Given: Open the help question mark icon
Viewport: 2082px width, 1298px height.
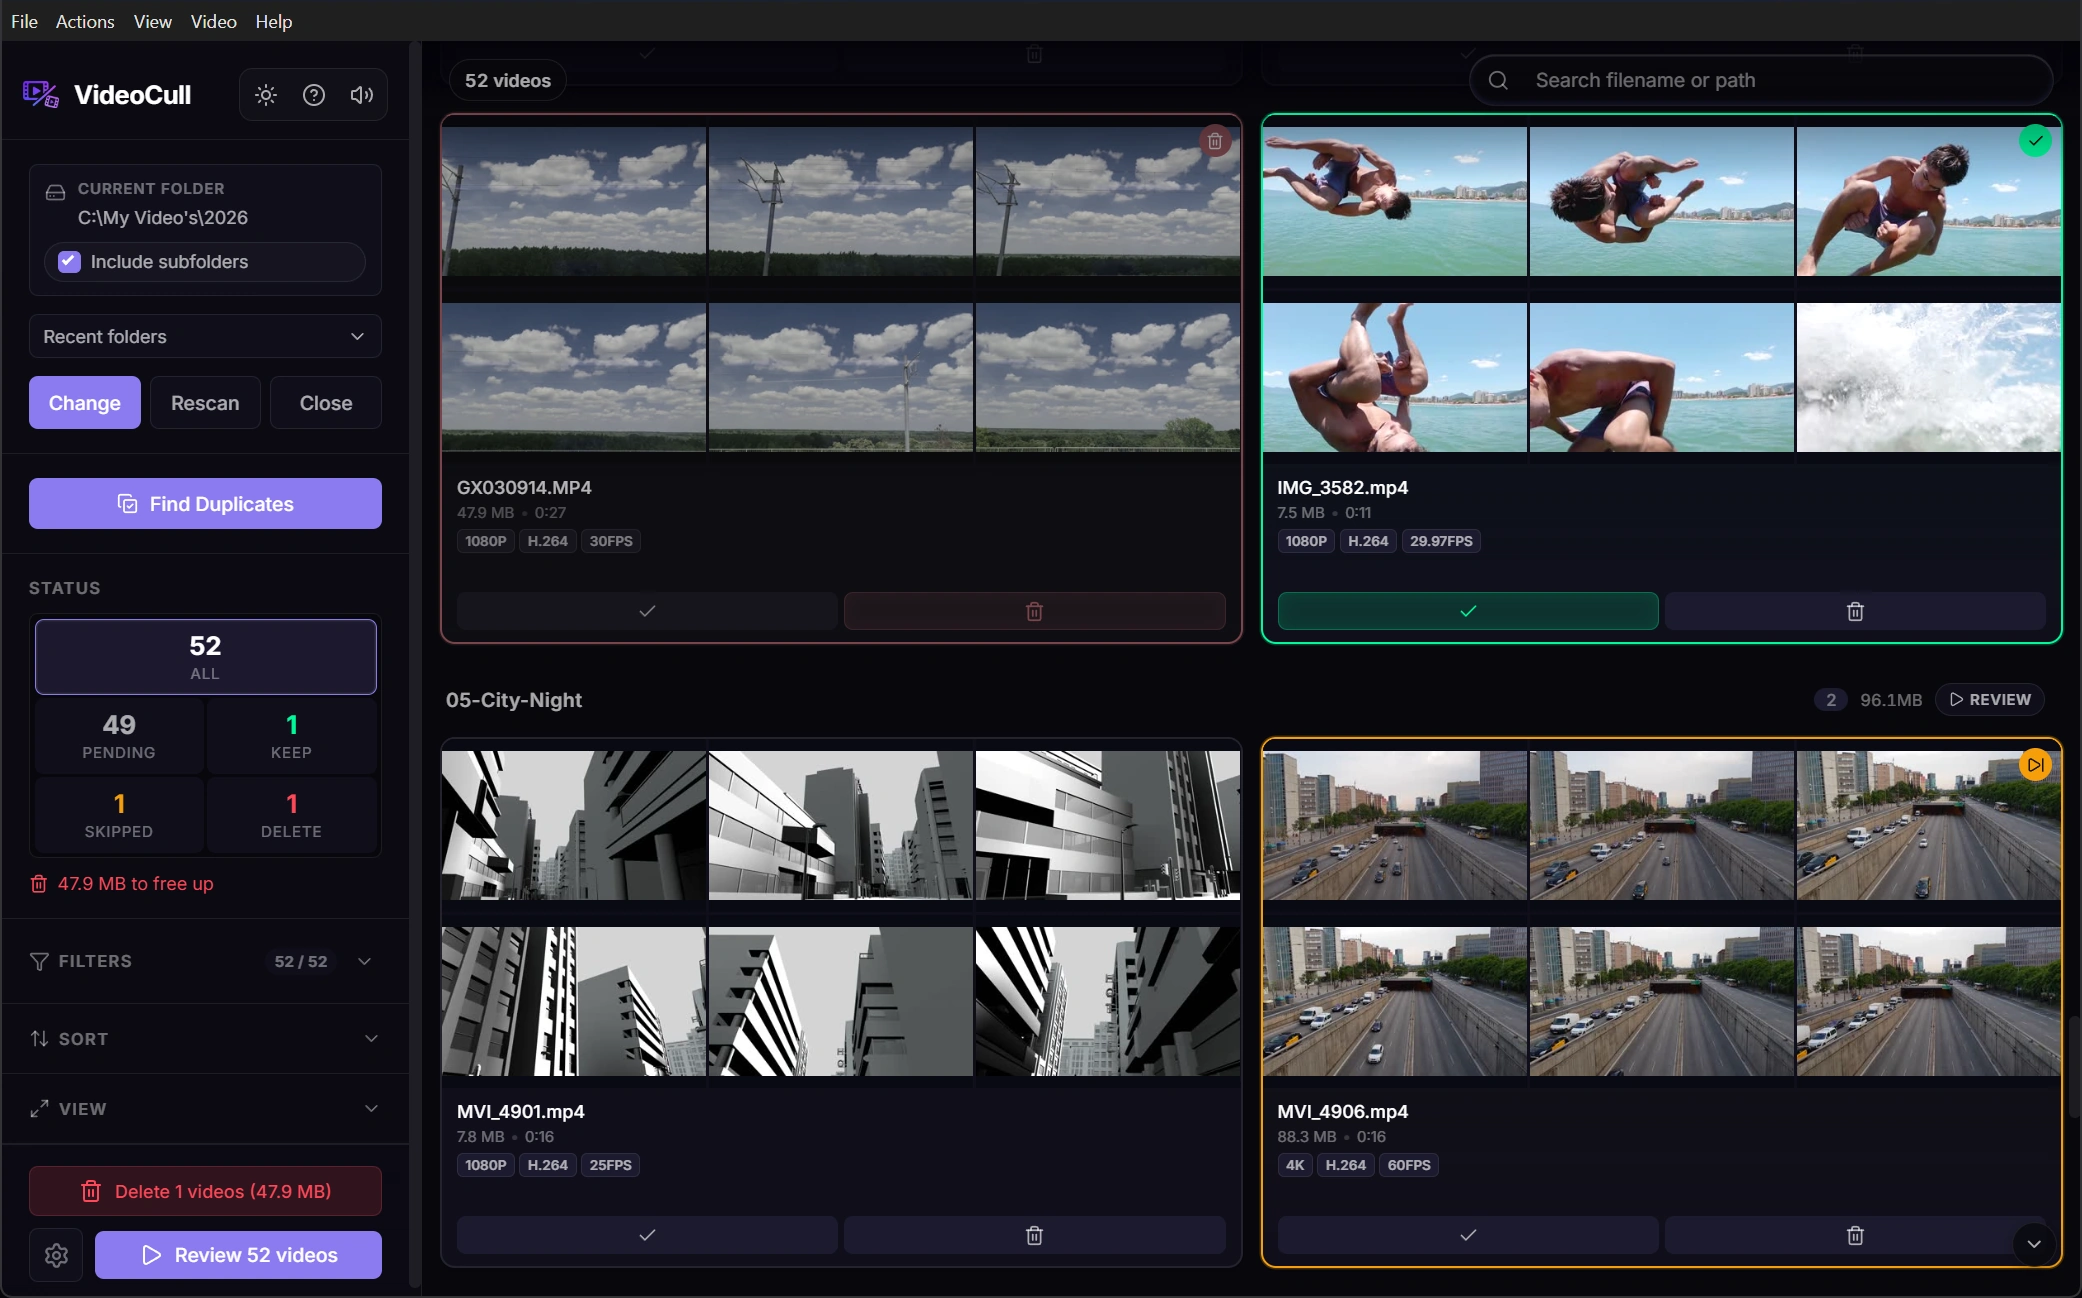Looking at the screenshot, I should (x=314, y=95).
